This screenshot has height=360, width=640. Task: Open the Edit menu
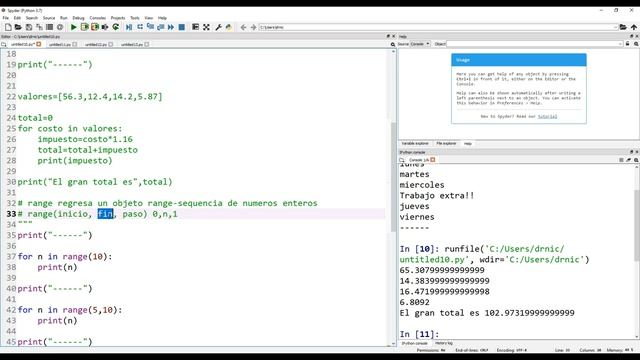(17, 18)
